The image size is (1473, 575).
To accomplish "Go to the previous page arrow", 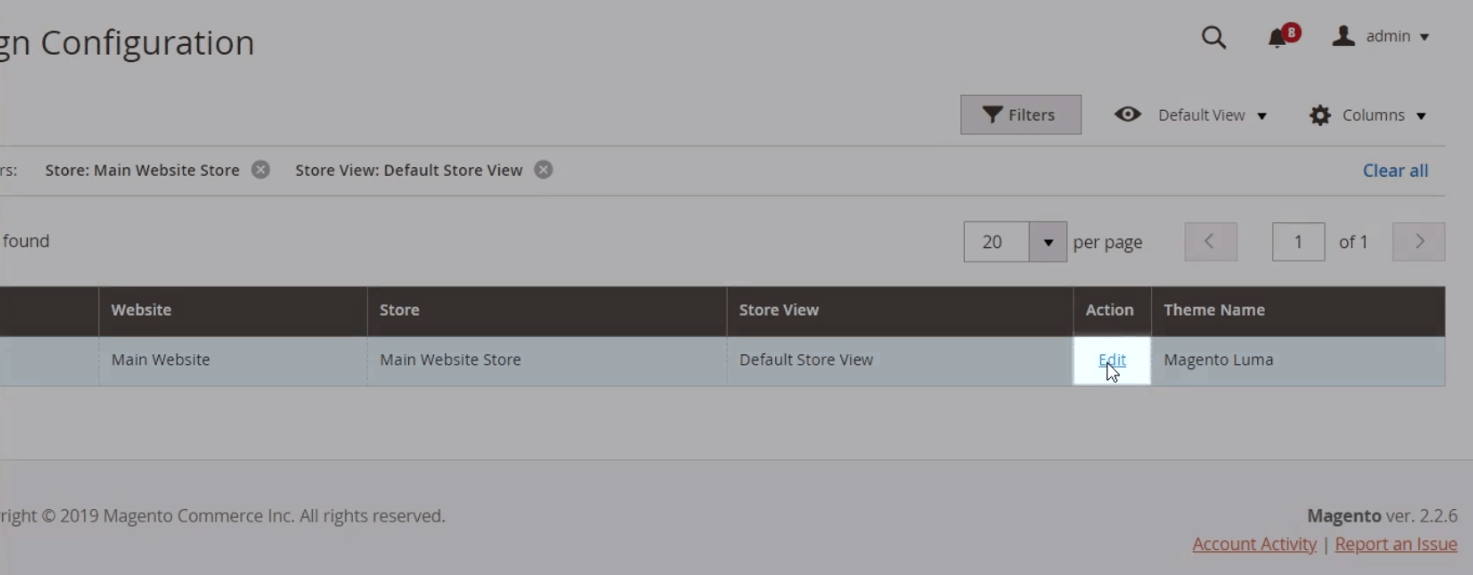I will pyautogui.click(x=1210, y=241).
